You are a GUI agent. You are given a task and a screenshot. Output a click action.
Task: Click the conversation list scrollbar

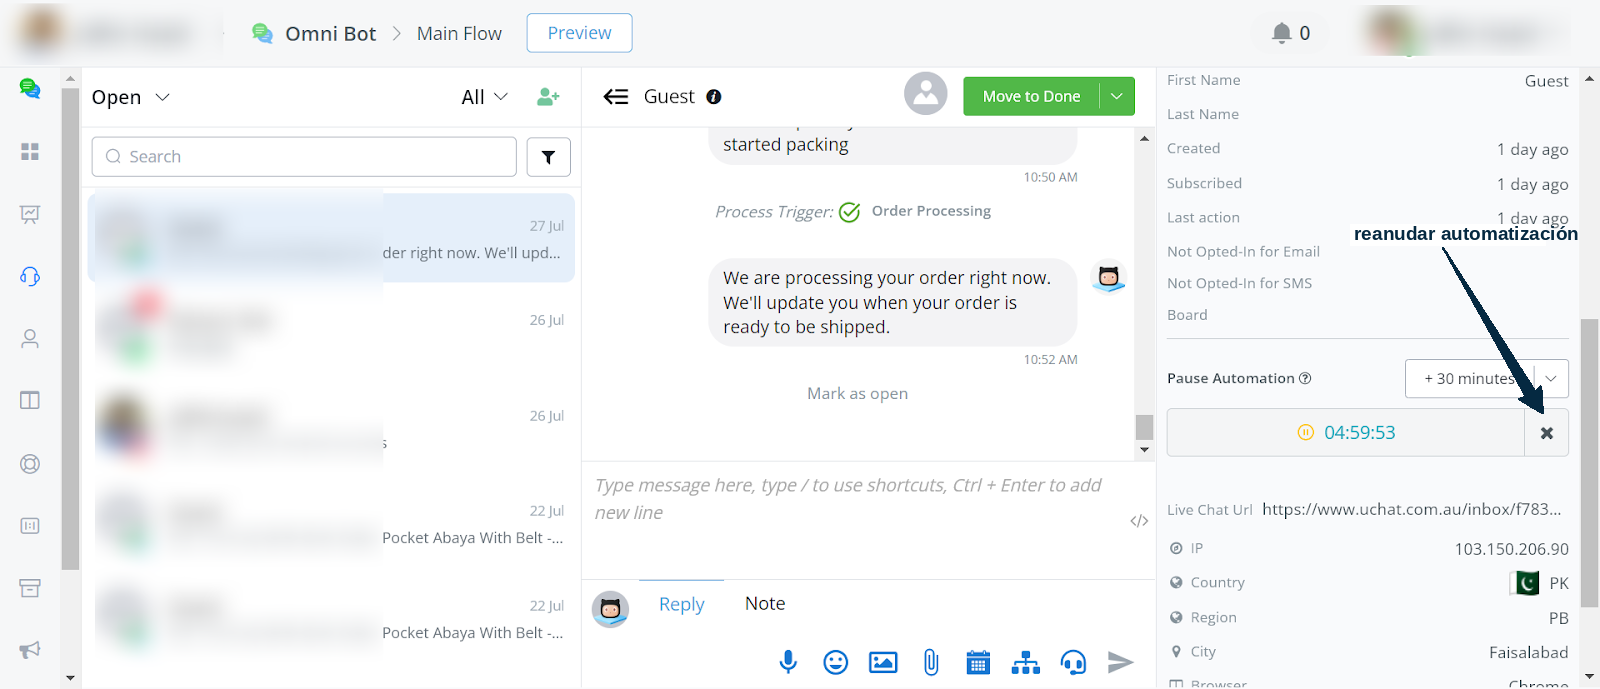pyautogui.click(x=70, y=328)
